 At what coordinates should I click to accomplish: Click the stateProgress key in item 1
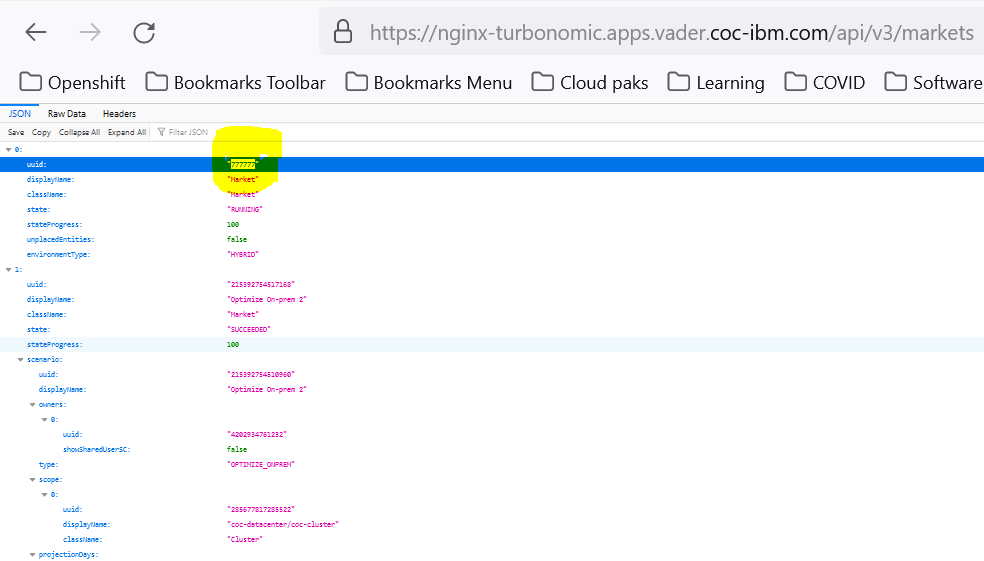55,345
